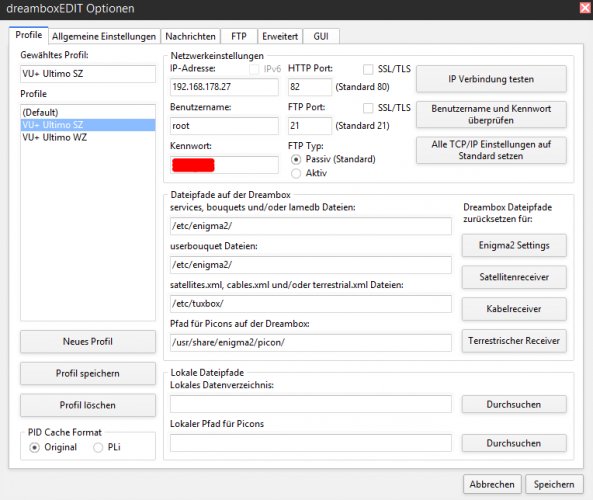Create a Neues Profil
Viewport: 593px width, 500px height.
point(88,342)
